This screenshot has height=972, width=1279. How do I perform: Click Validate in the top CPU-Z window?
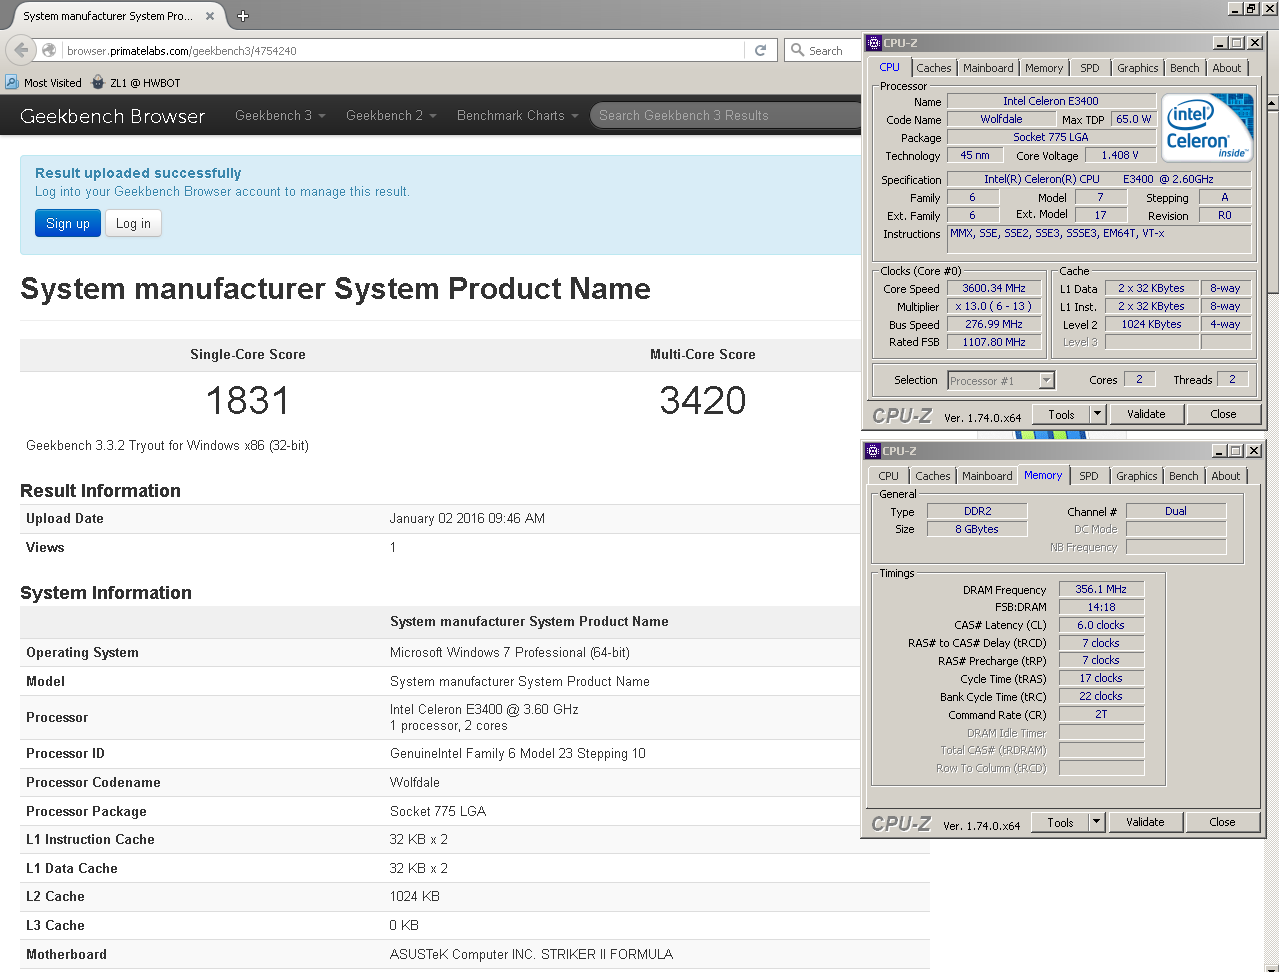(x=1146, y=414)
